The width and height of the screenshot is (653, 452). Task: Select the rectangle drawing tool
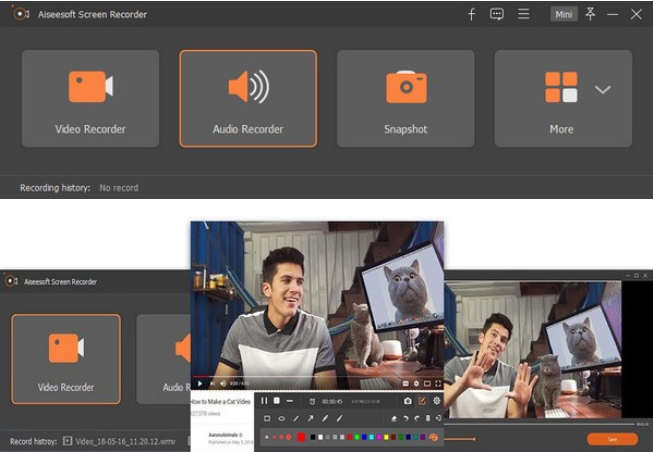(267, 418)
